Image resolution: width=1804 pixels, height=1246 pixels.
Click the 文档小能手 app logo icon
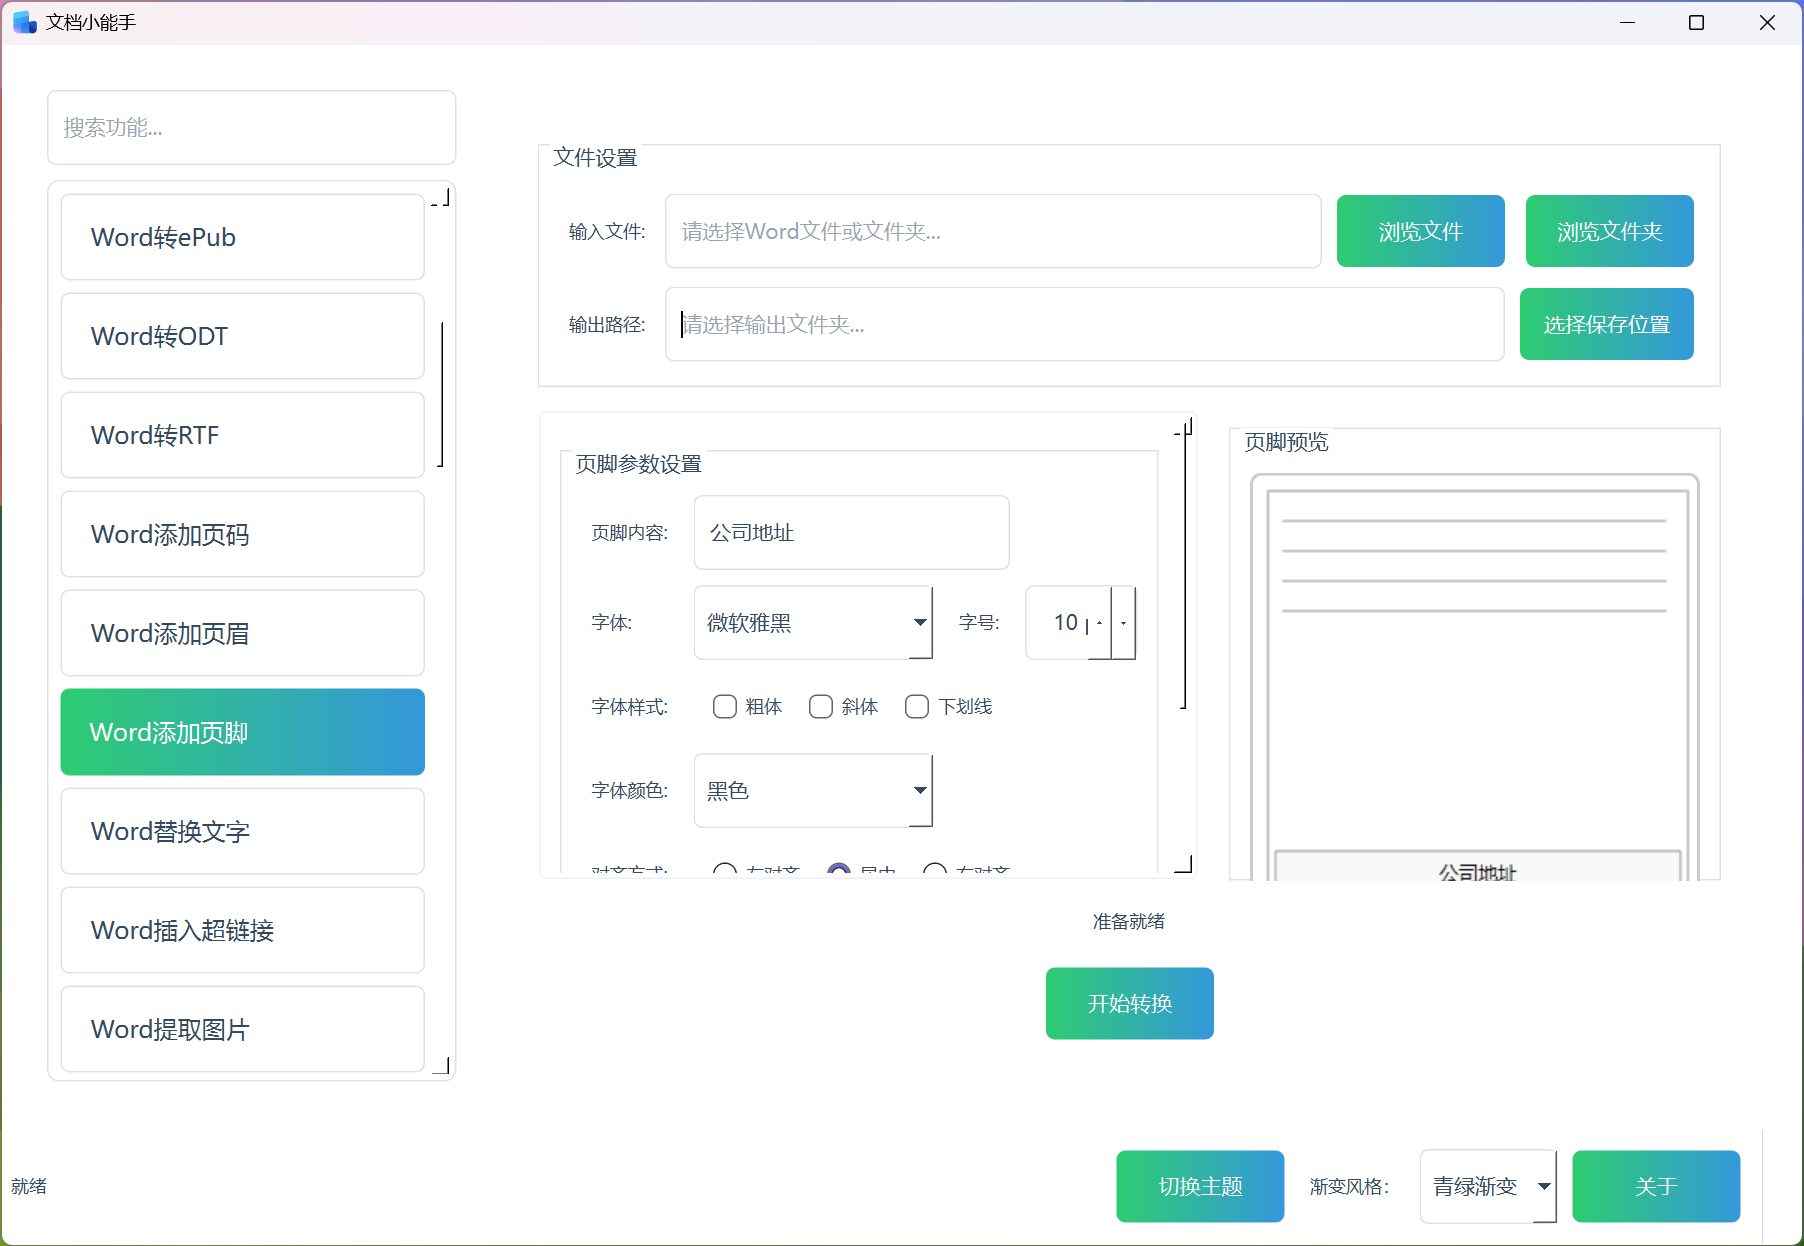point(24,22)
